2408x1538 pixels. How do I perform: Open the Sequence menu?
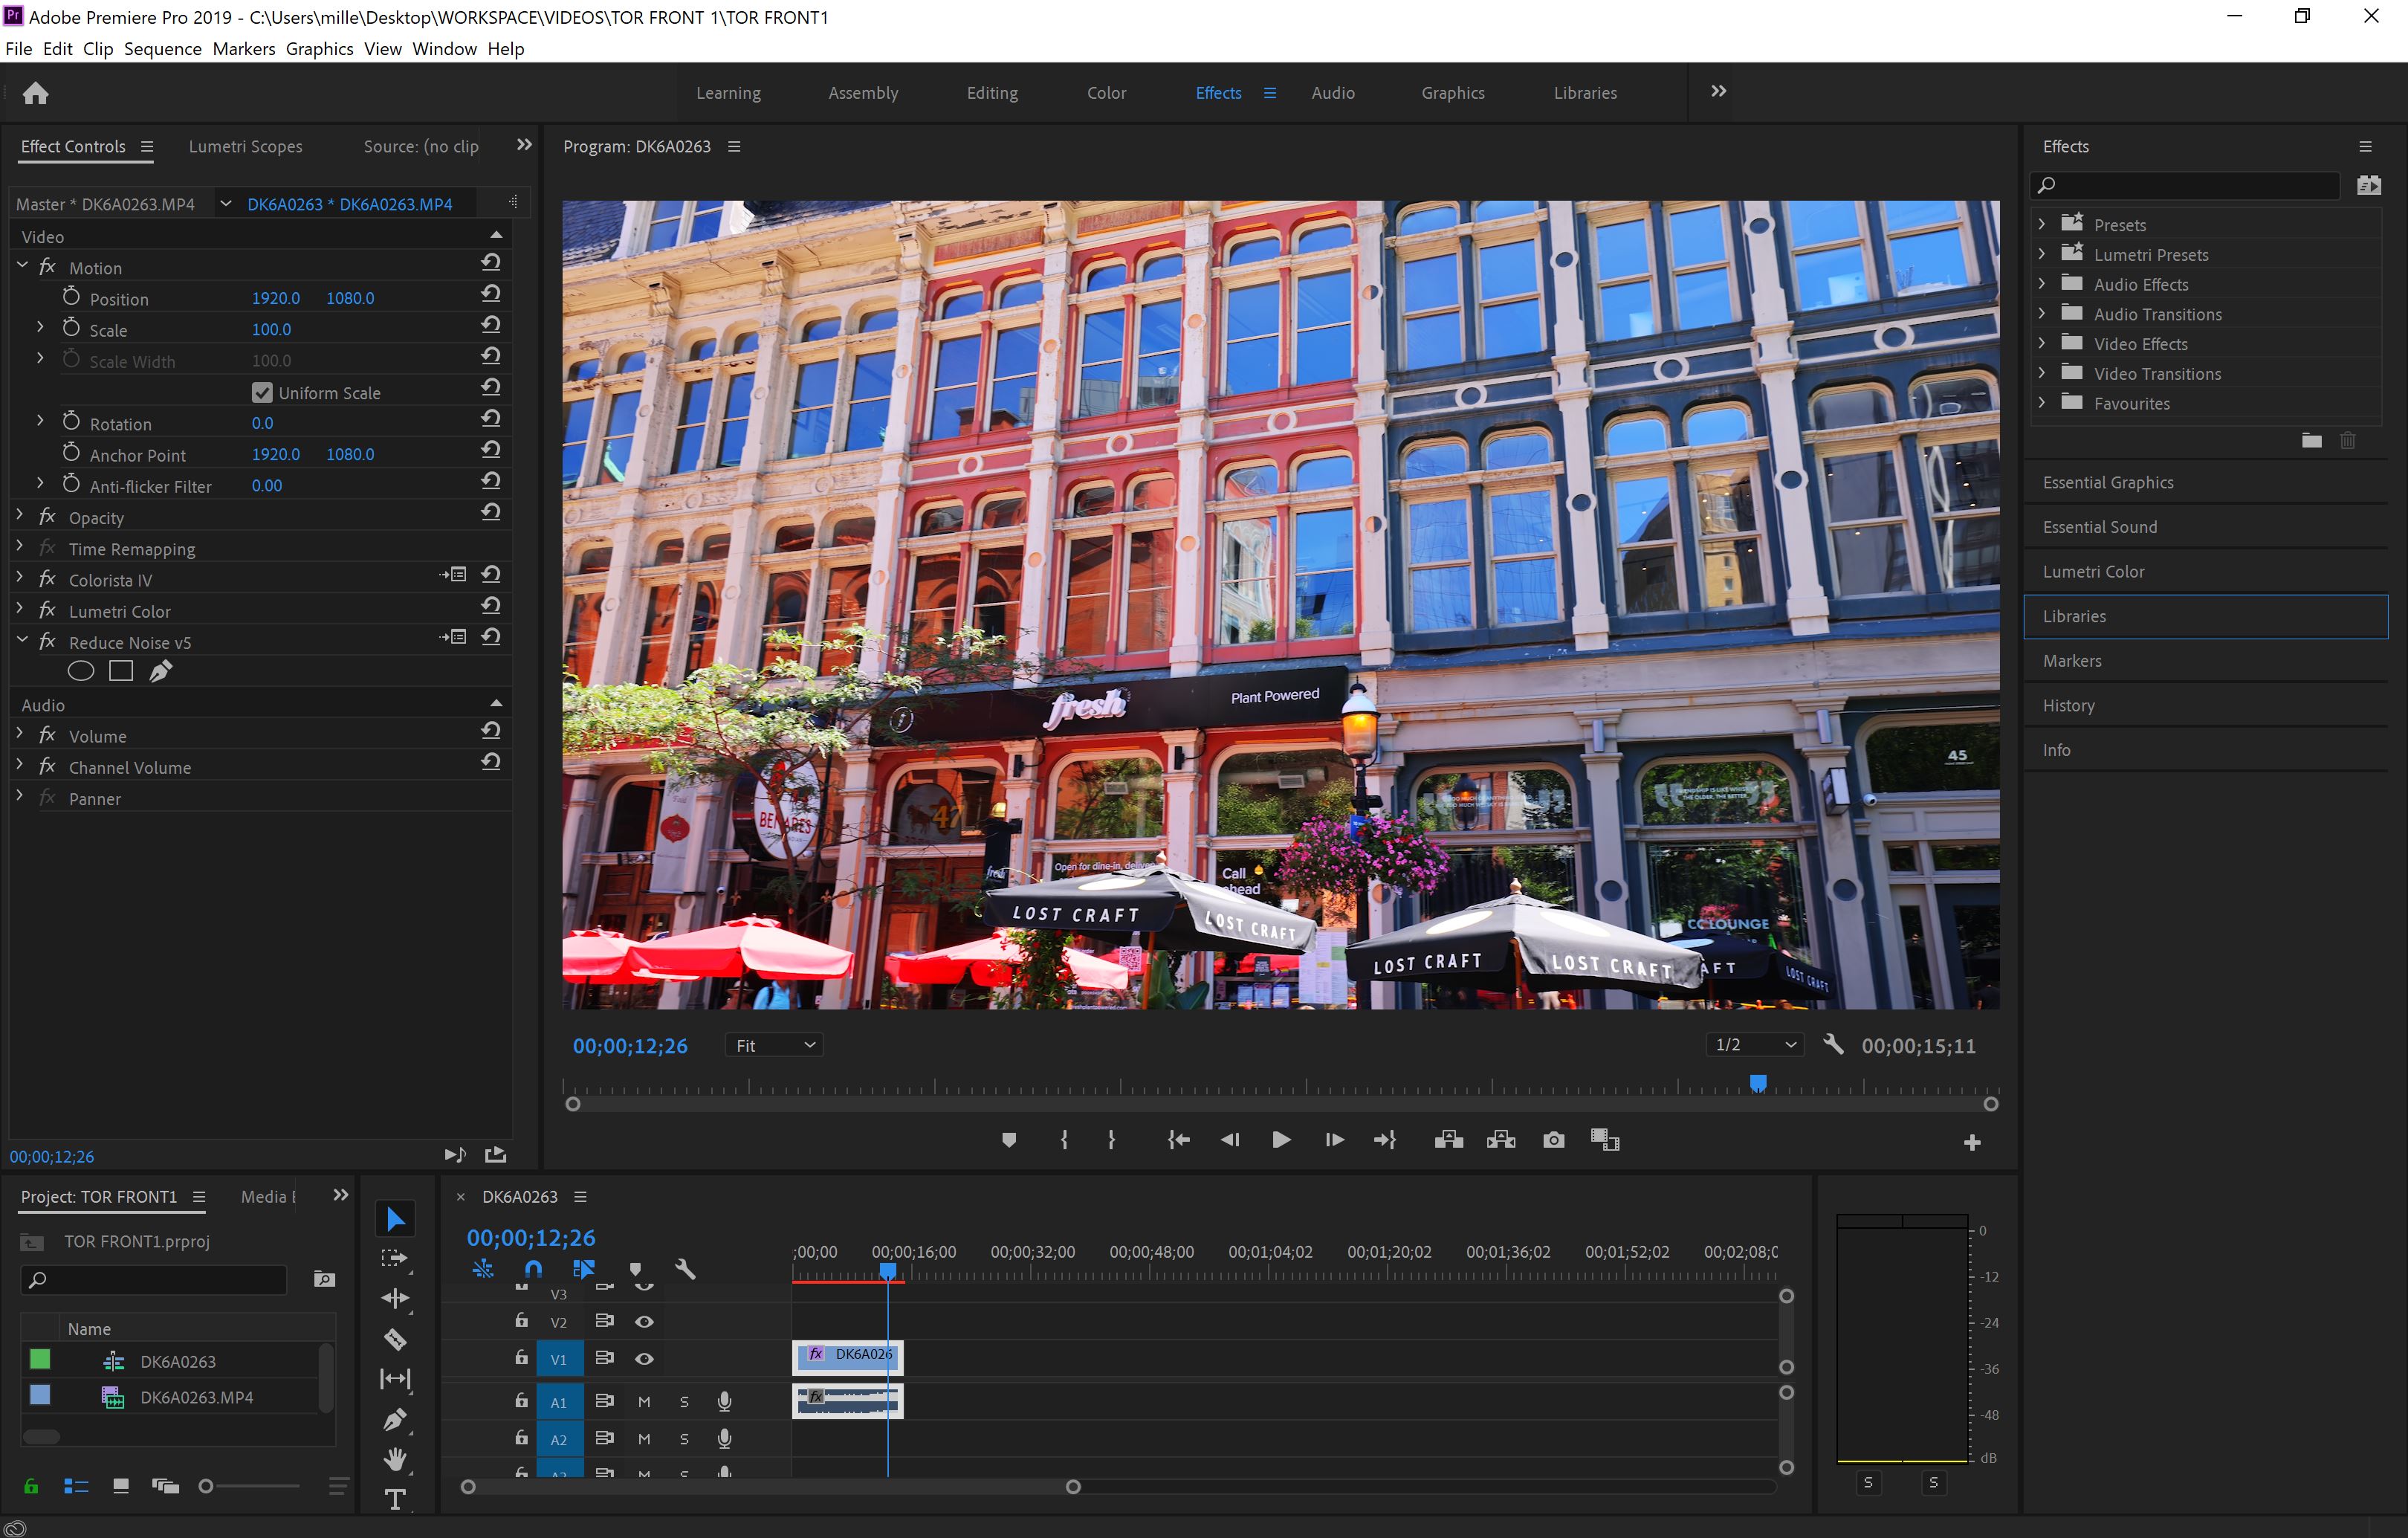pyautogui.click(x=162, y=48)
